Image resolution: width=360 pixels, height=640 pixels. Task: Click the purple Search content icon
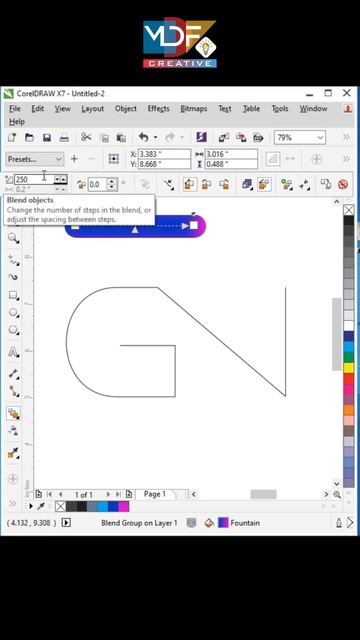(x=201, y=137)
